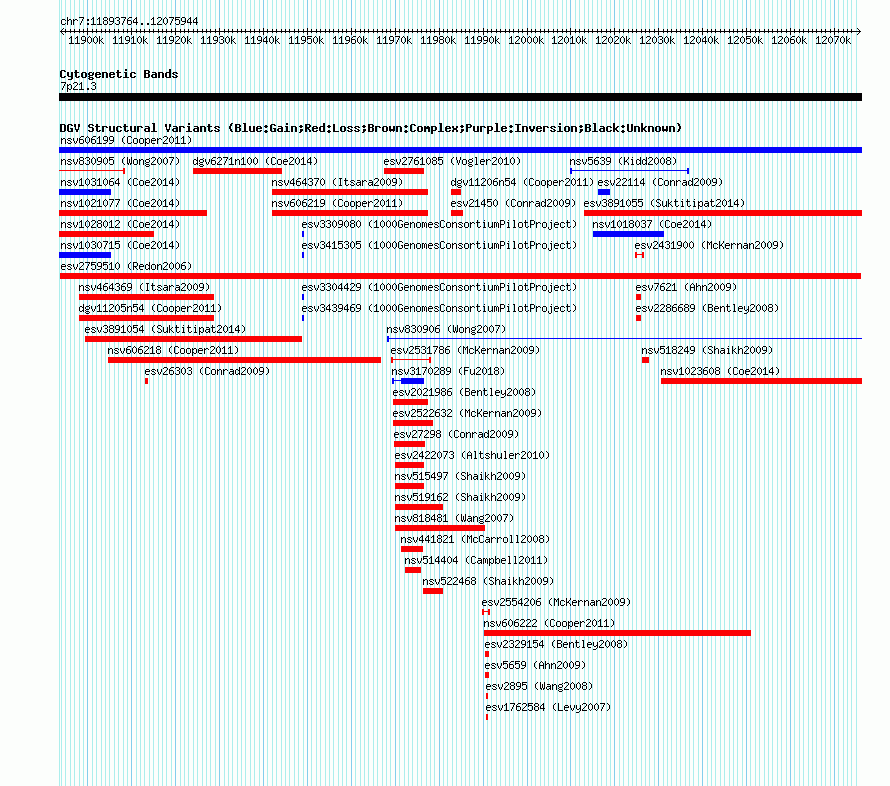890x786 pixels.
Task: Select the blue bar under nsv1018037
Action: [628, 234]
